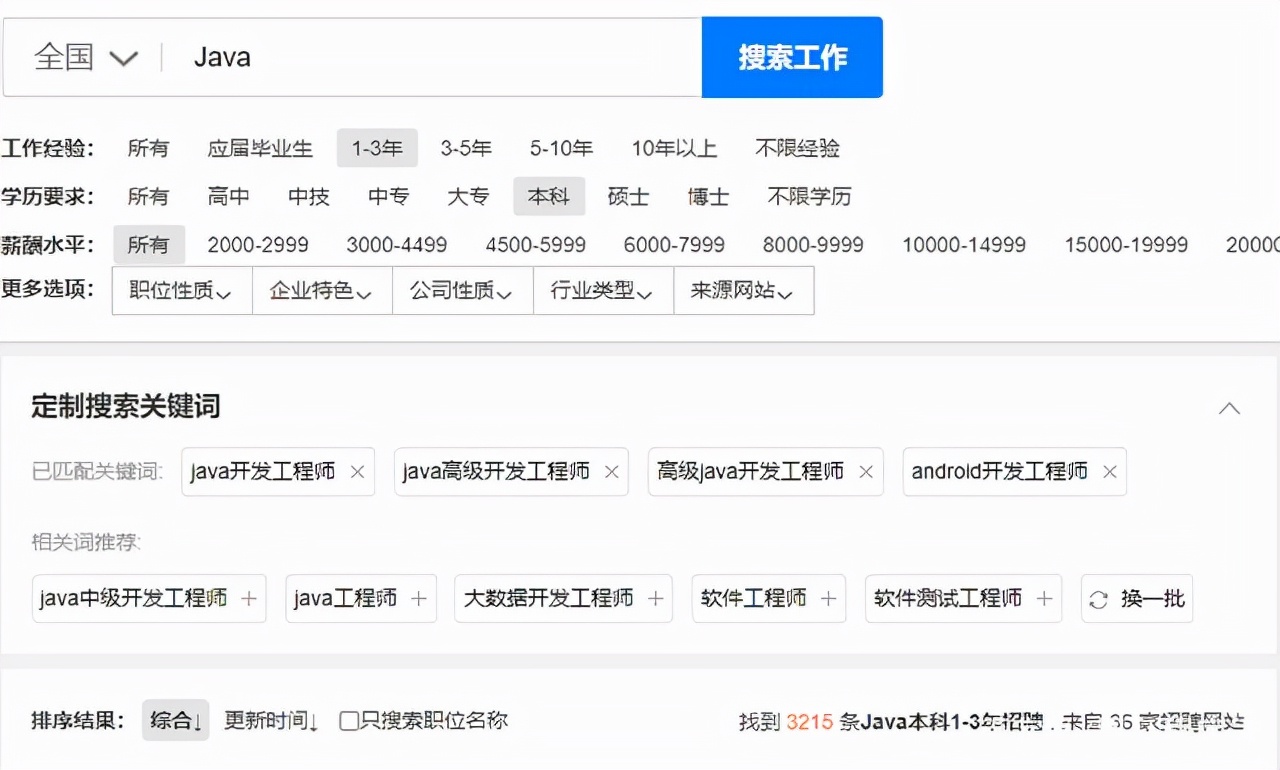This screenshot has width=1280, height=770.
Task: Sort results by 综合
Action: [x=176, y=720]
